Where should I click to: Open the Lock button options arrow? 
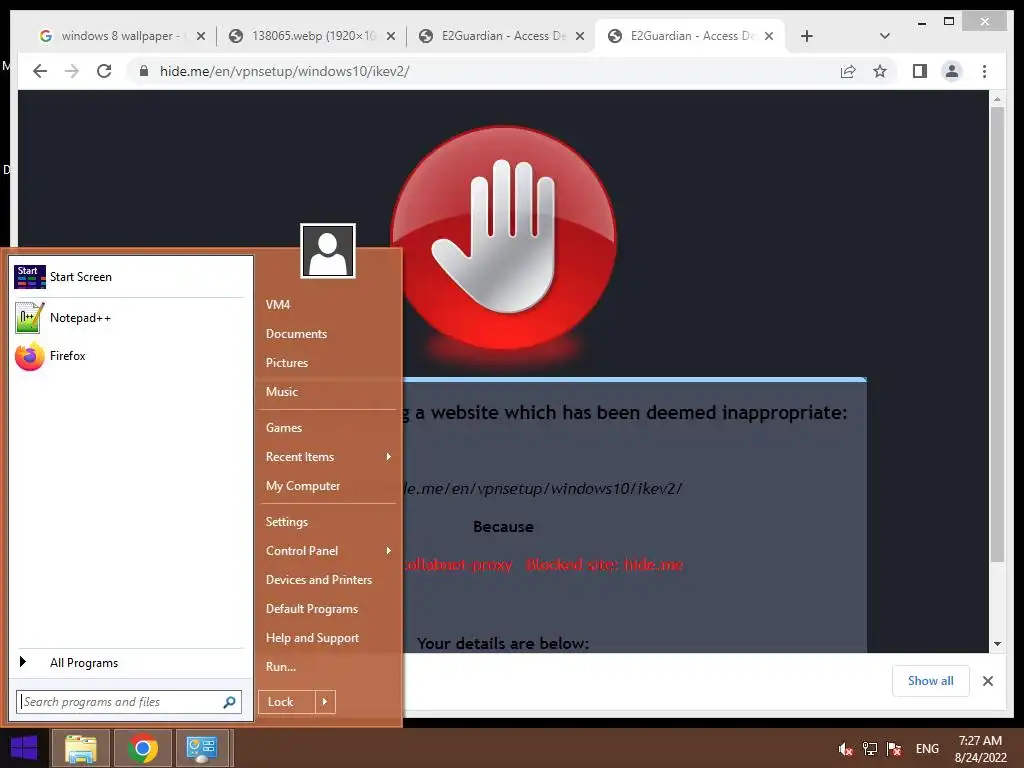[x=325, y=702]
